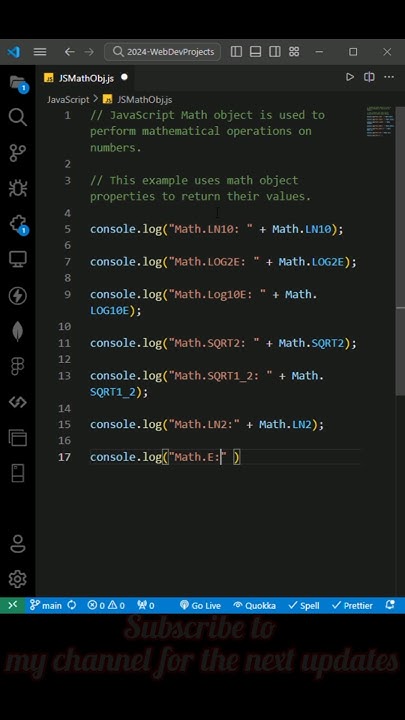Open the Source Control view

(17, 153)
